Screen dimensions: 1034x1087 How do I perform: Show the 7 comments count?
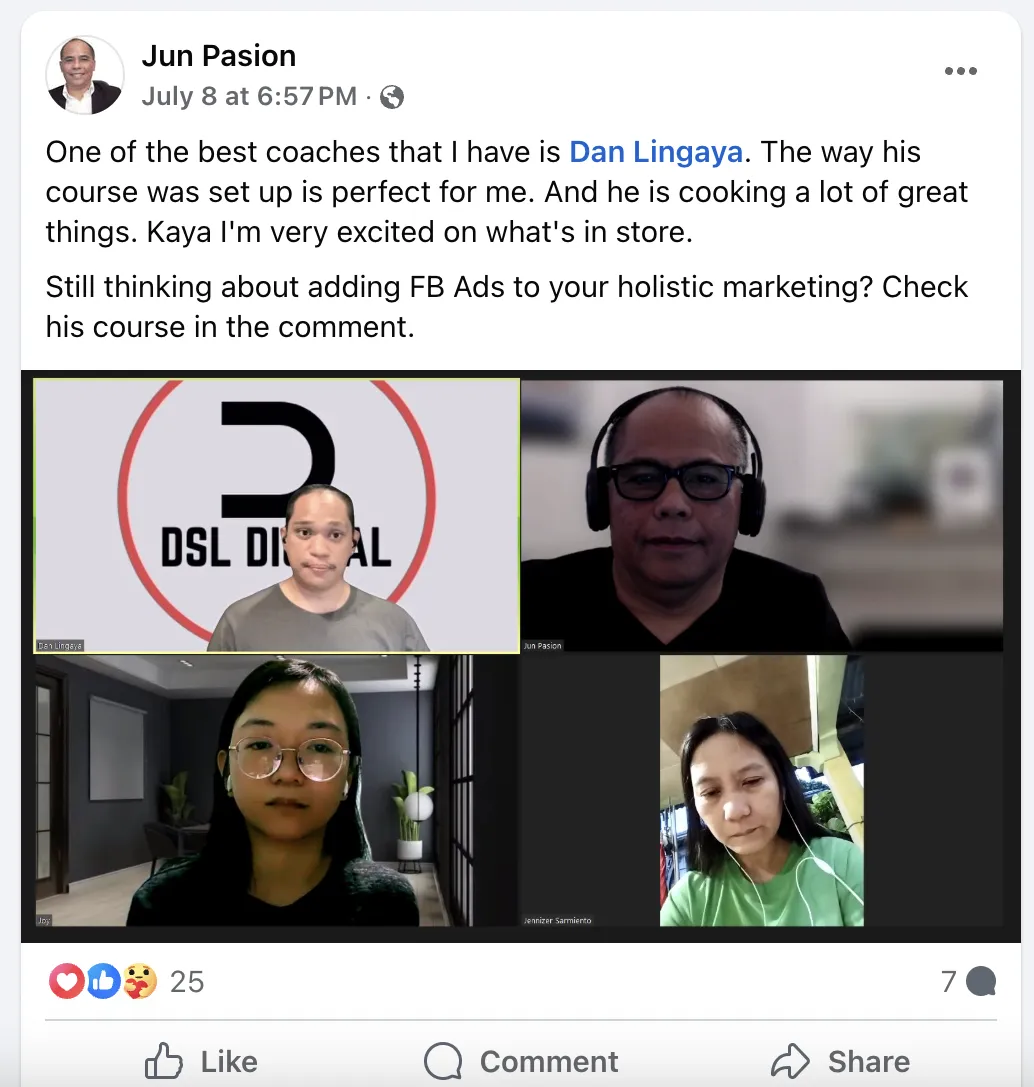coord(949,982)
